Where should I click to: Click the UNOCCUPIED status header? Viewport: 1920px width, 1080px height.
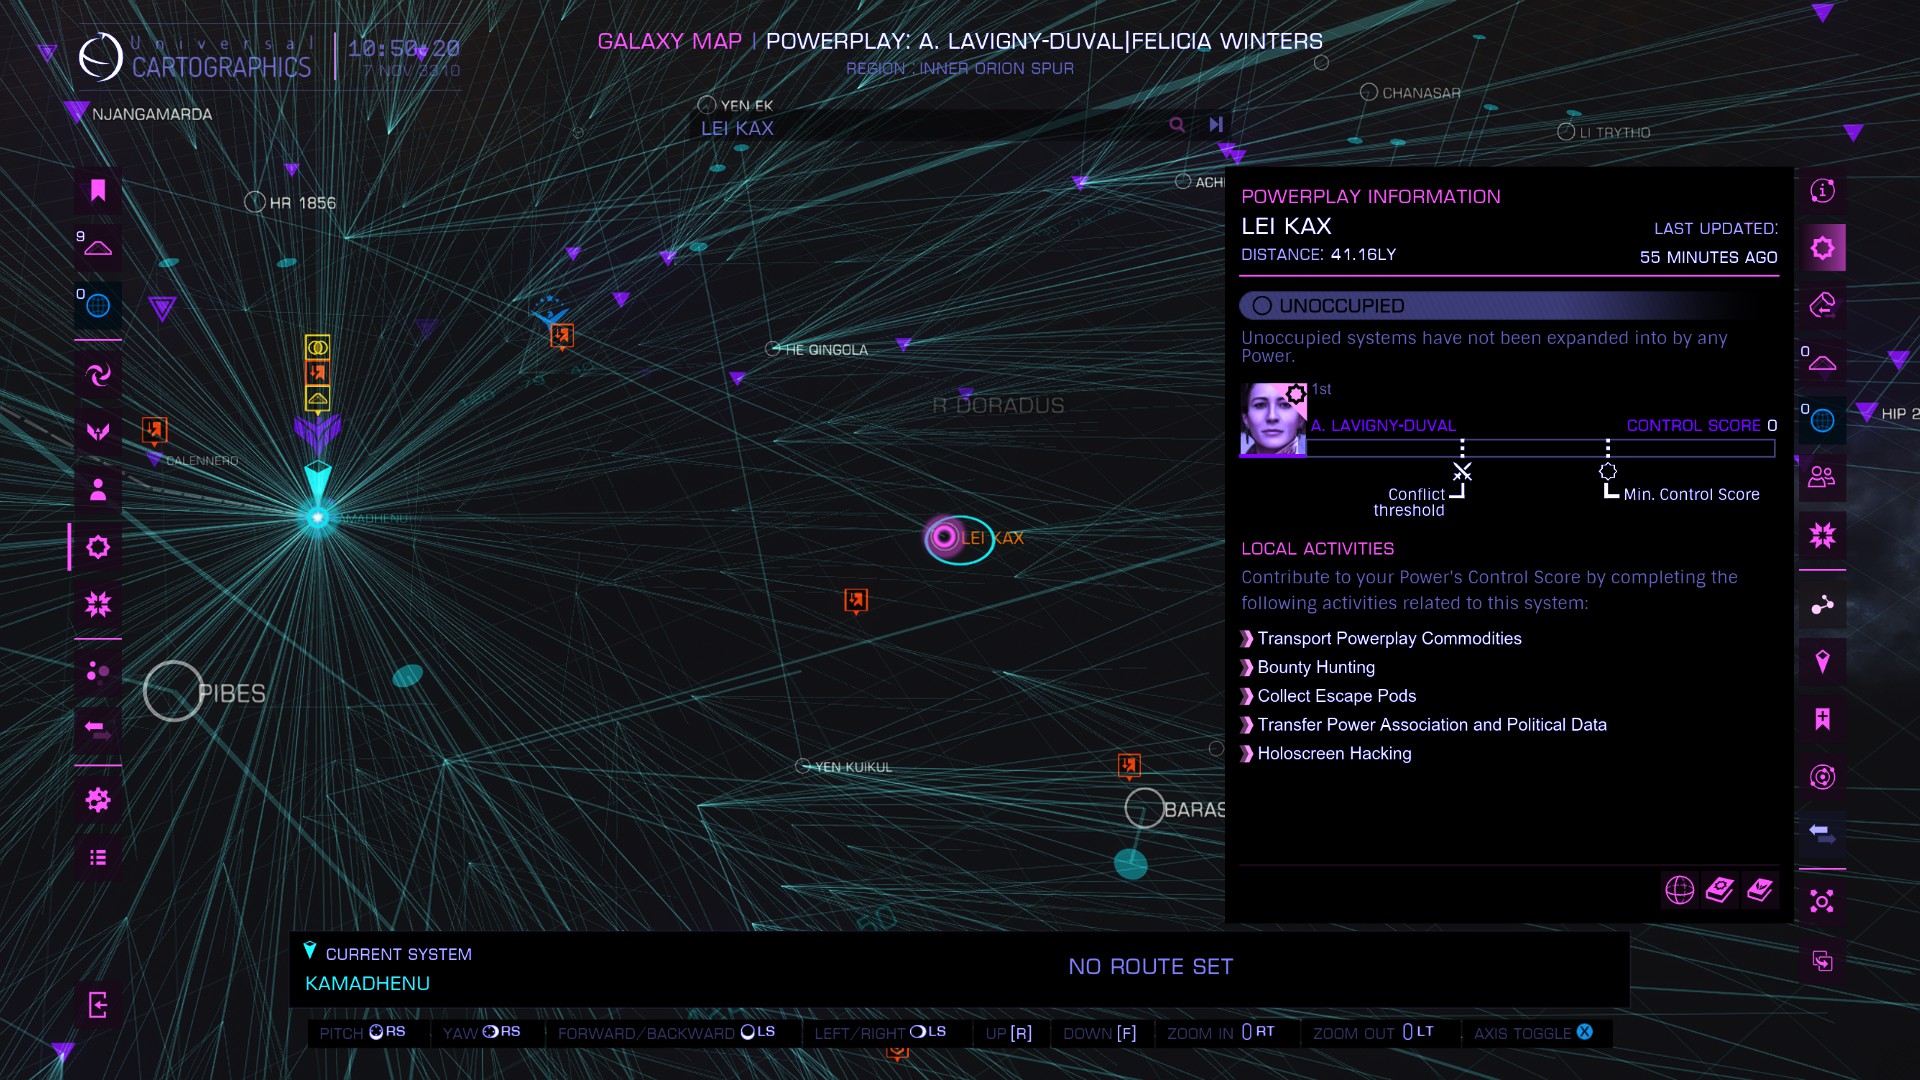pos(1508,306)
